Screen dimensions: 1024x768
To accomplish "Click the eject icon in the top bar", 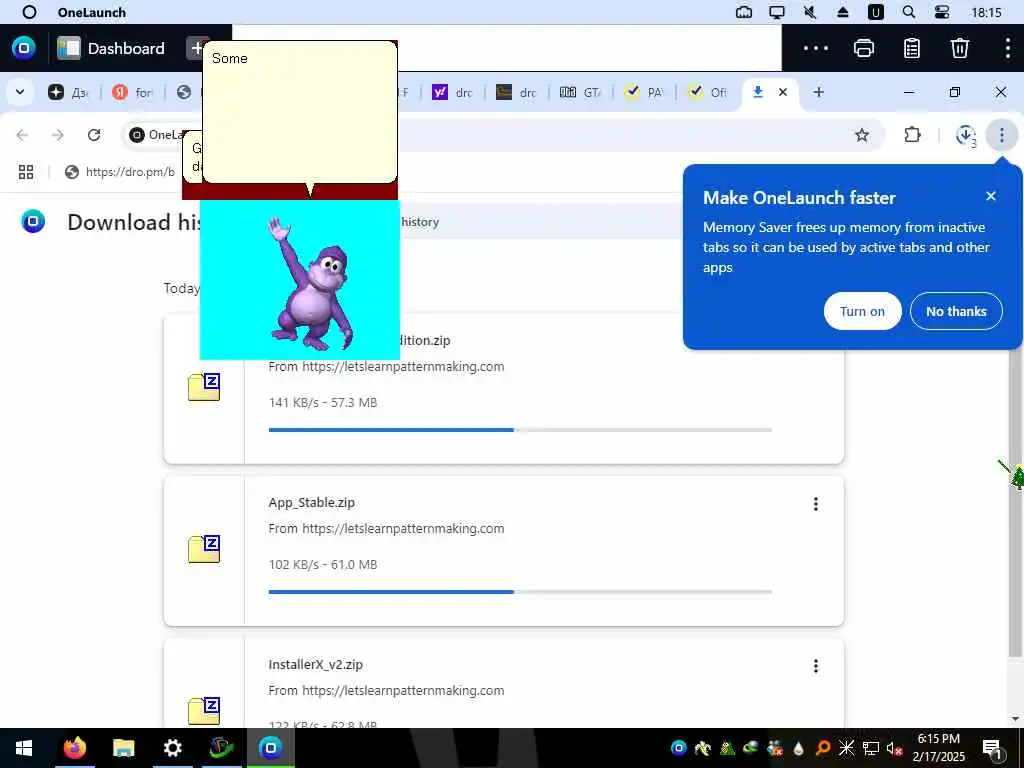I will 842,12.
